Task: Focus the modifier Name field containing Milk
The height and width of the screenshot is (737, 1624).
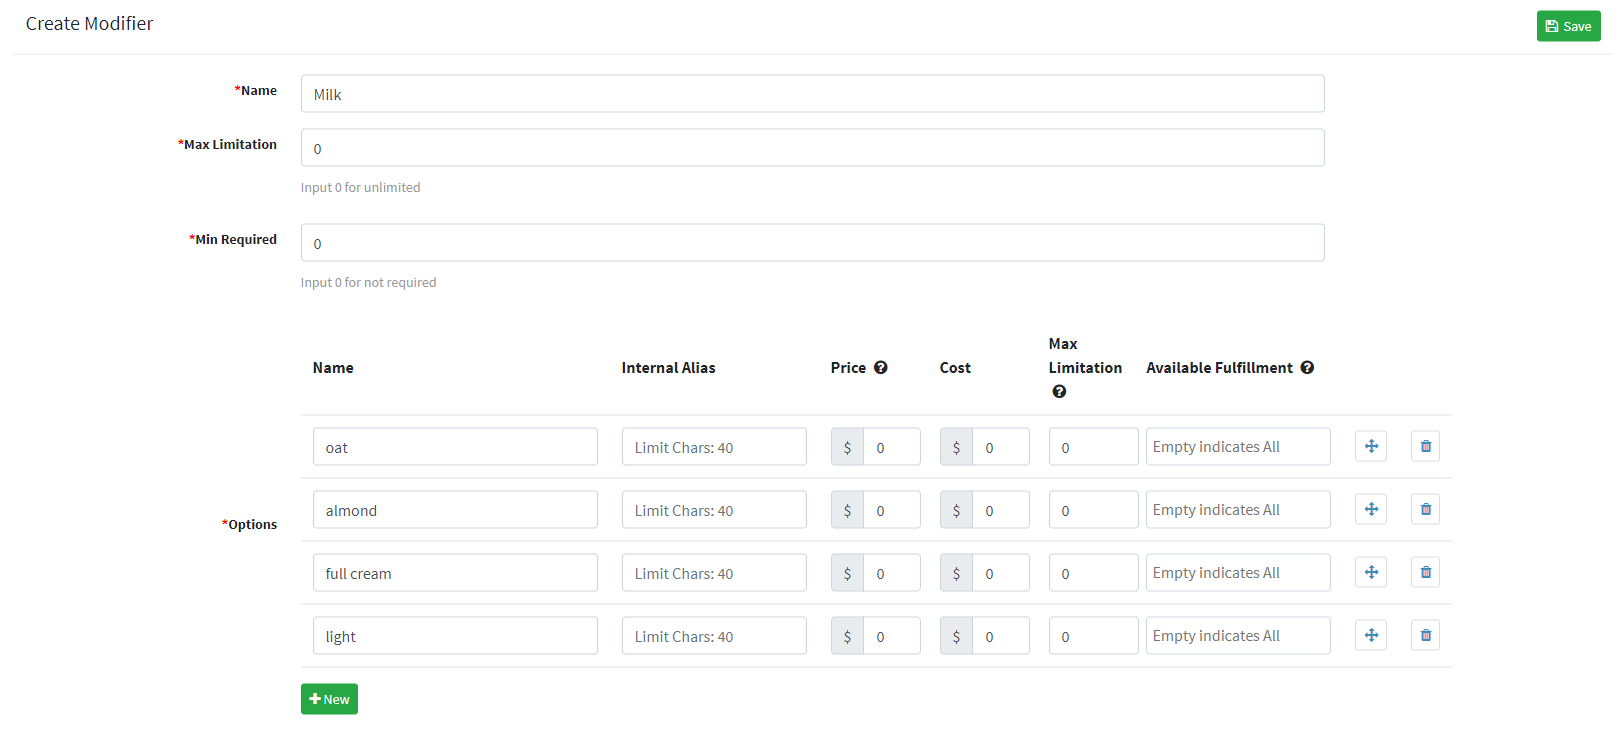Action: pos(812,94)
